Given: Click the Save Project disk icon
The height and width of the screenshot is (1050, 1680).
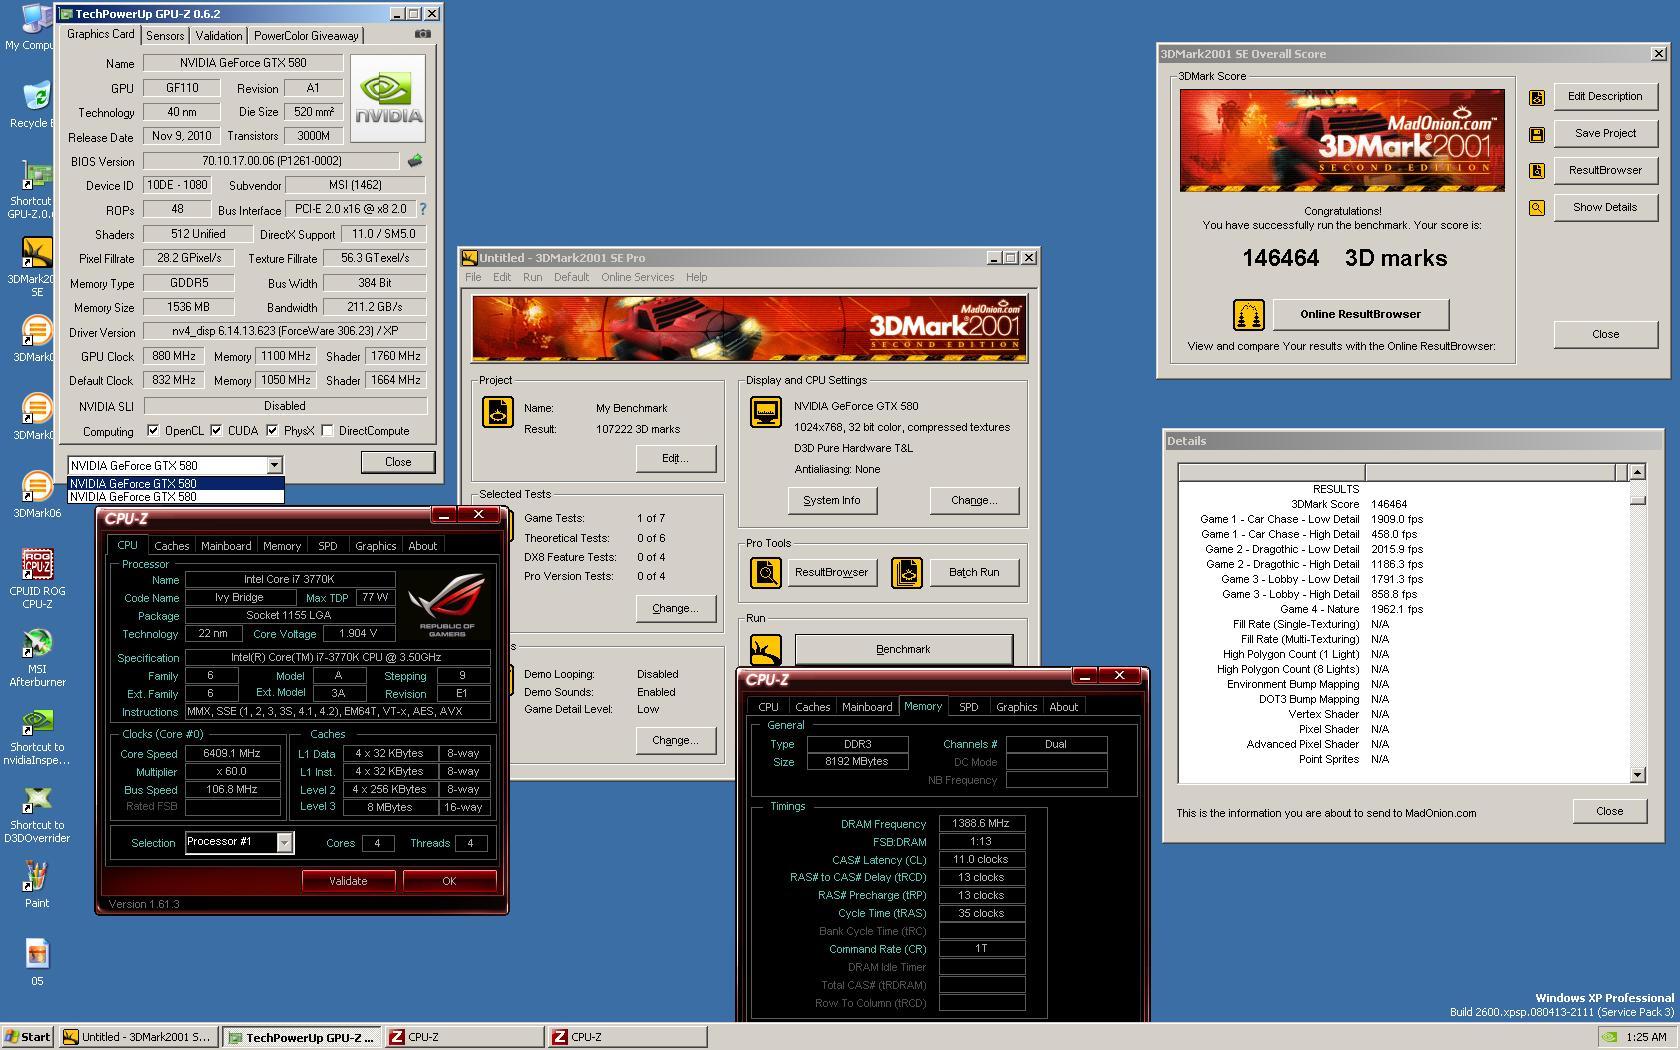Looking at the screenshot, I should point(1537,134).
